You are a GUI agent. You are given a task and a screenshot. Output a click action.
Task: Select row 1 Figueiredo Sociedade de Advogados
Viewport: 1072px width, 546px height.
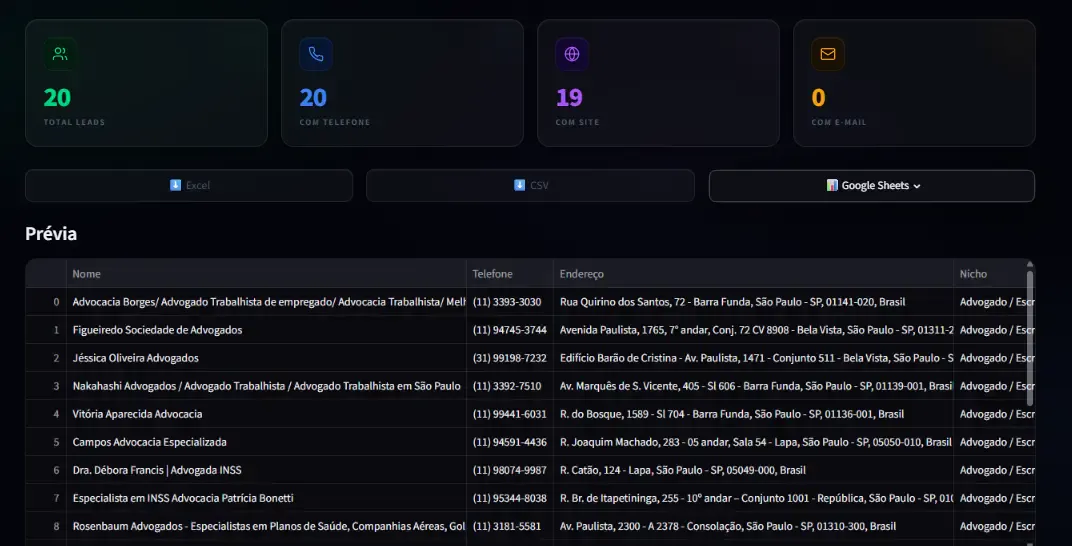click(531, 330)
